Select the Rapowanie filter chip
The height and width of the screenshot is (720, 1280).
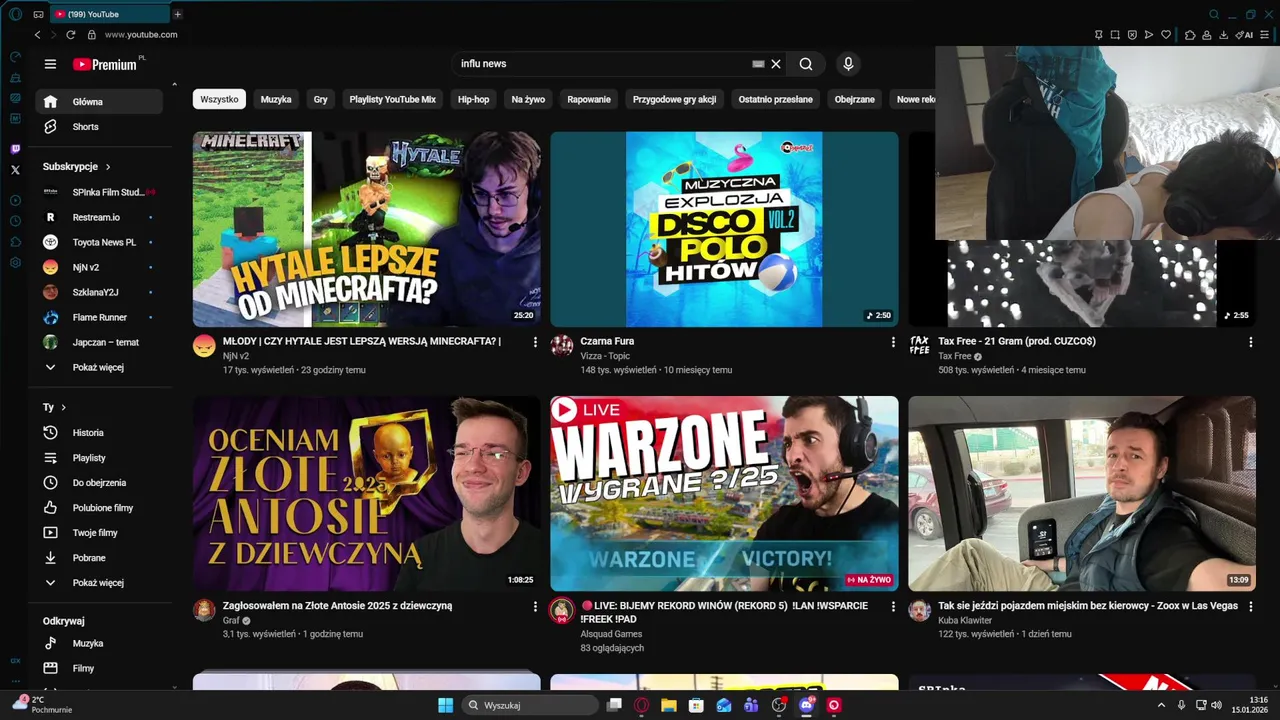(589, 100)
